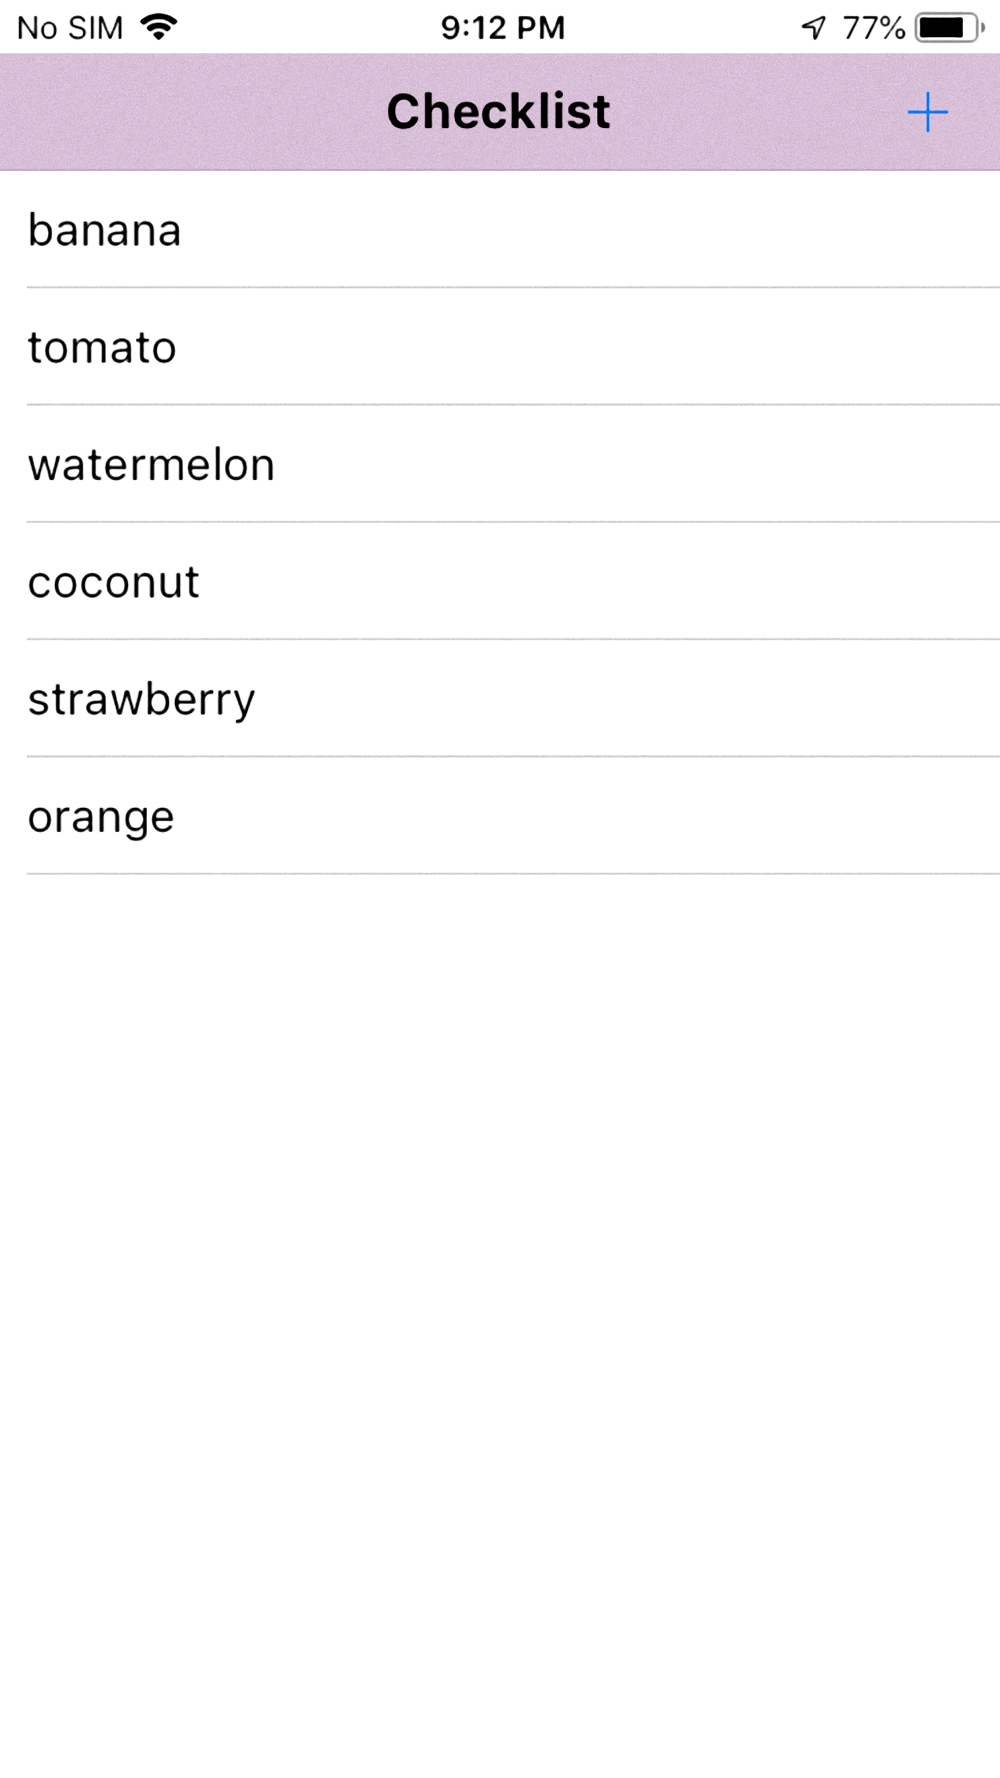
Task: Tap the Wi-Fi signal icon
Action: point(159,27)
